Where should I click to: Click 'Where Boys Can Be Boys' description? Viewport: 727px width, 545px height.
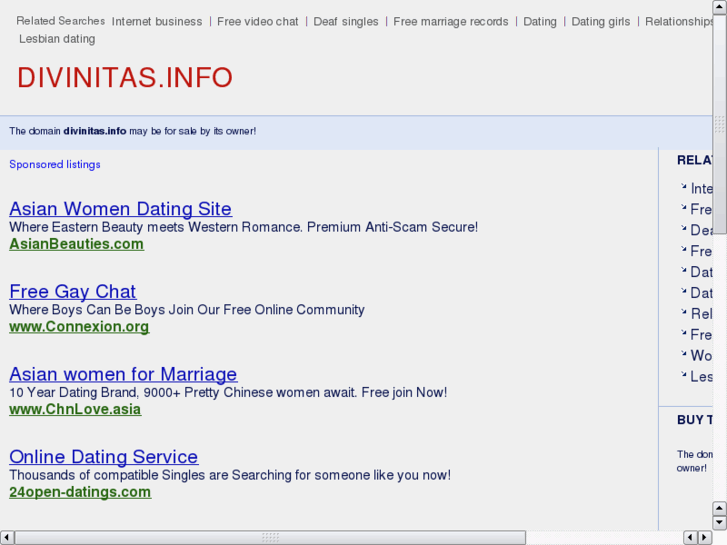[187, 310]
